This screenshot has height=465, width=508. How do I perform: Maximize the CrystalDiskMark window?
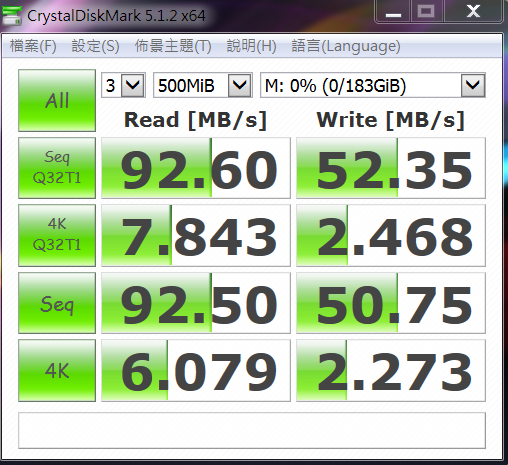click(426, 11)
